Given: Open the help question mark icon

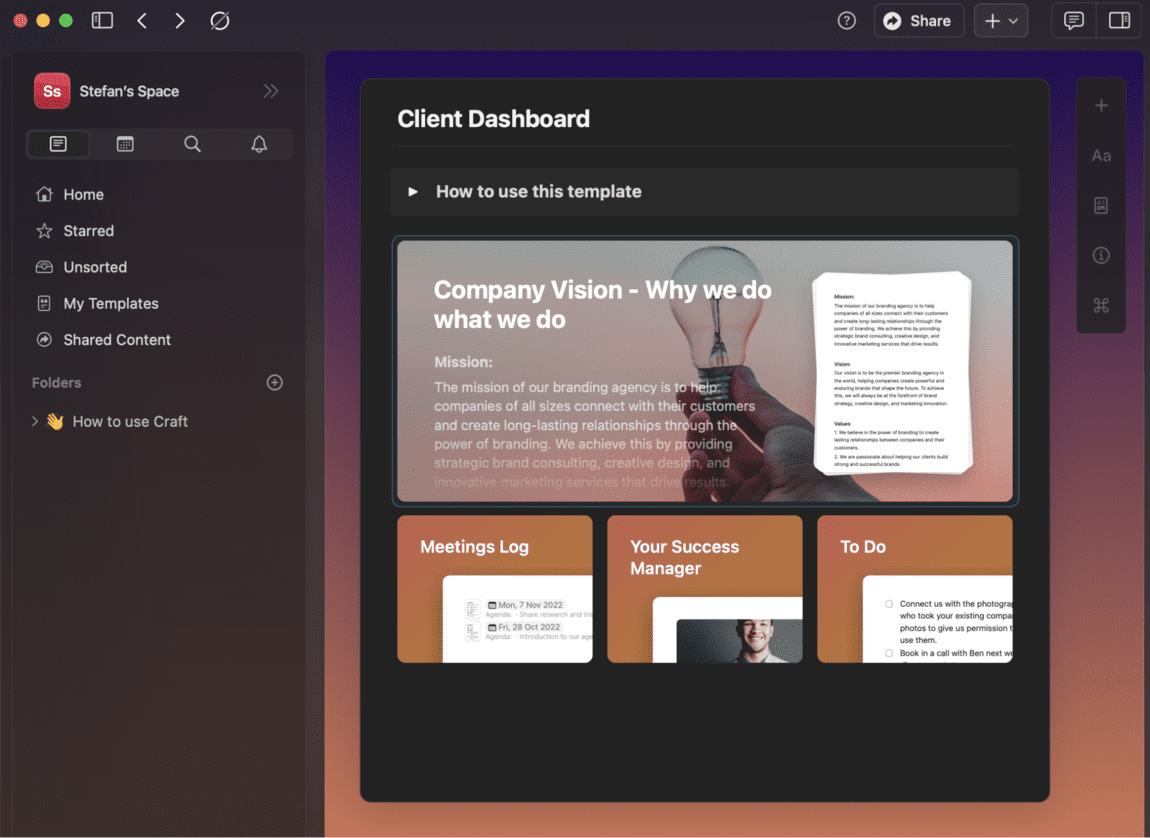Looking at the screenshot, I should pos(846,21).
